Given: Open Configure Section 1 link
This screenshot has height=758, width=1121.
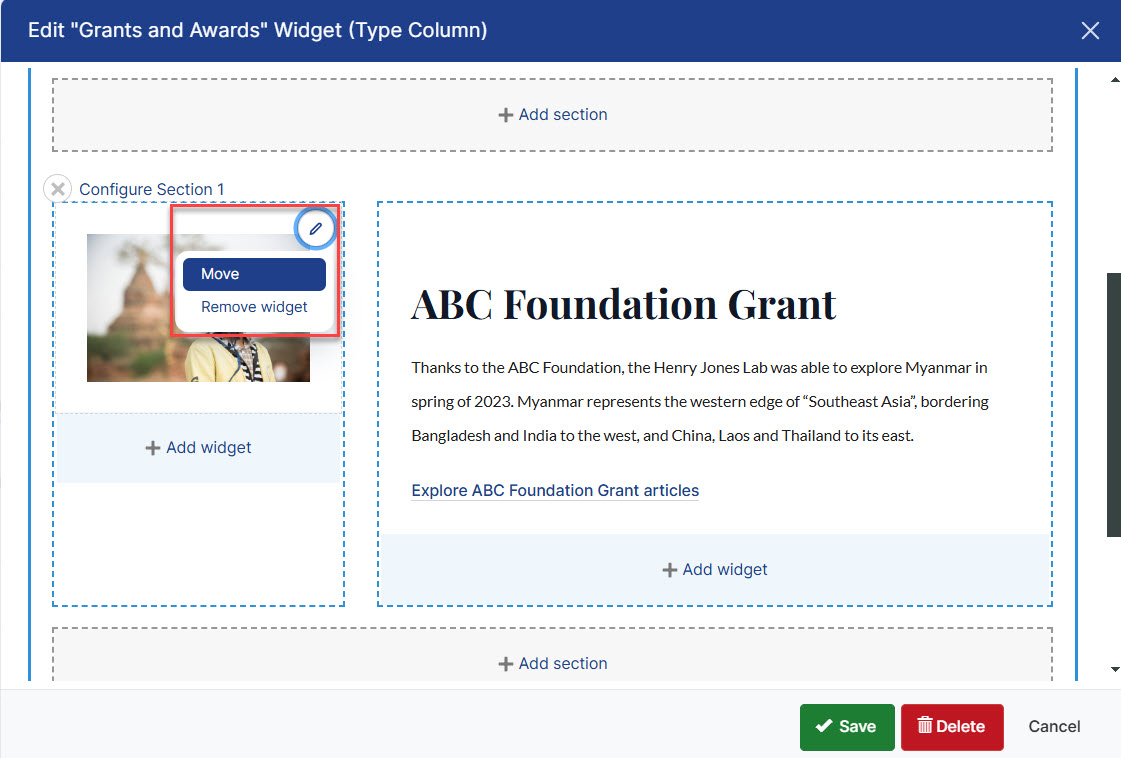Looking at the screenshot, I should point(152,190).
